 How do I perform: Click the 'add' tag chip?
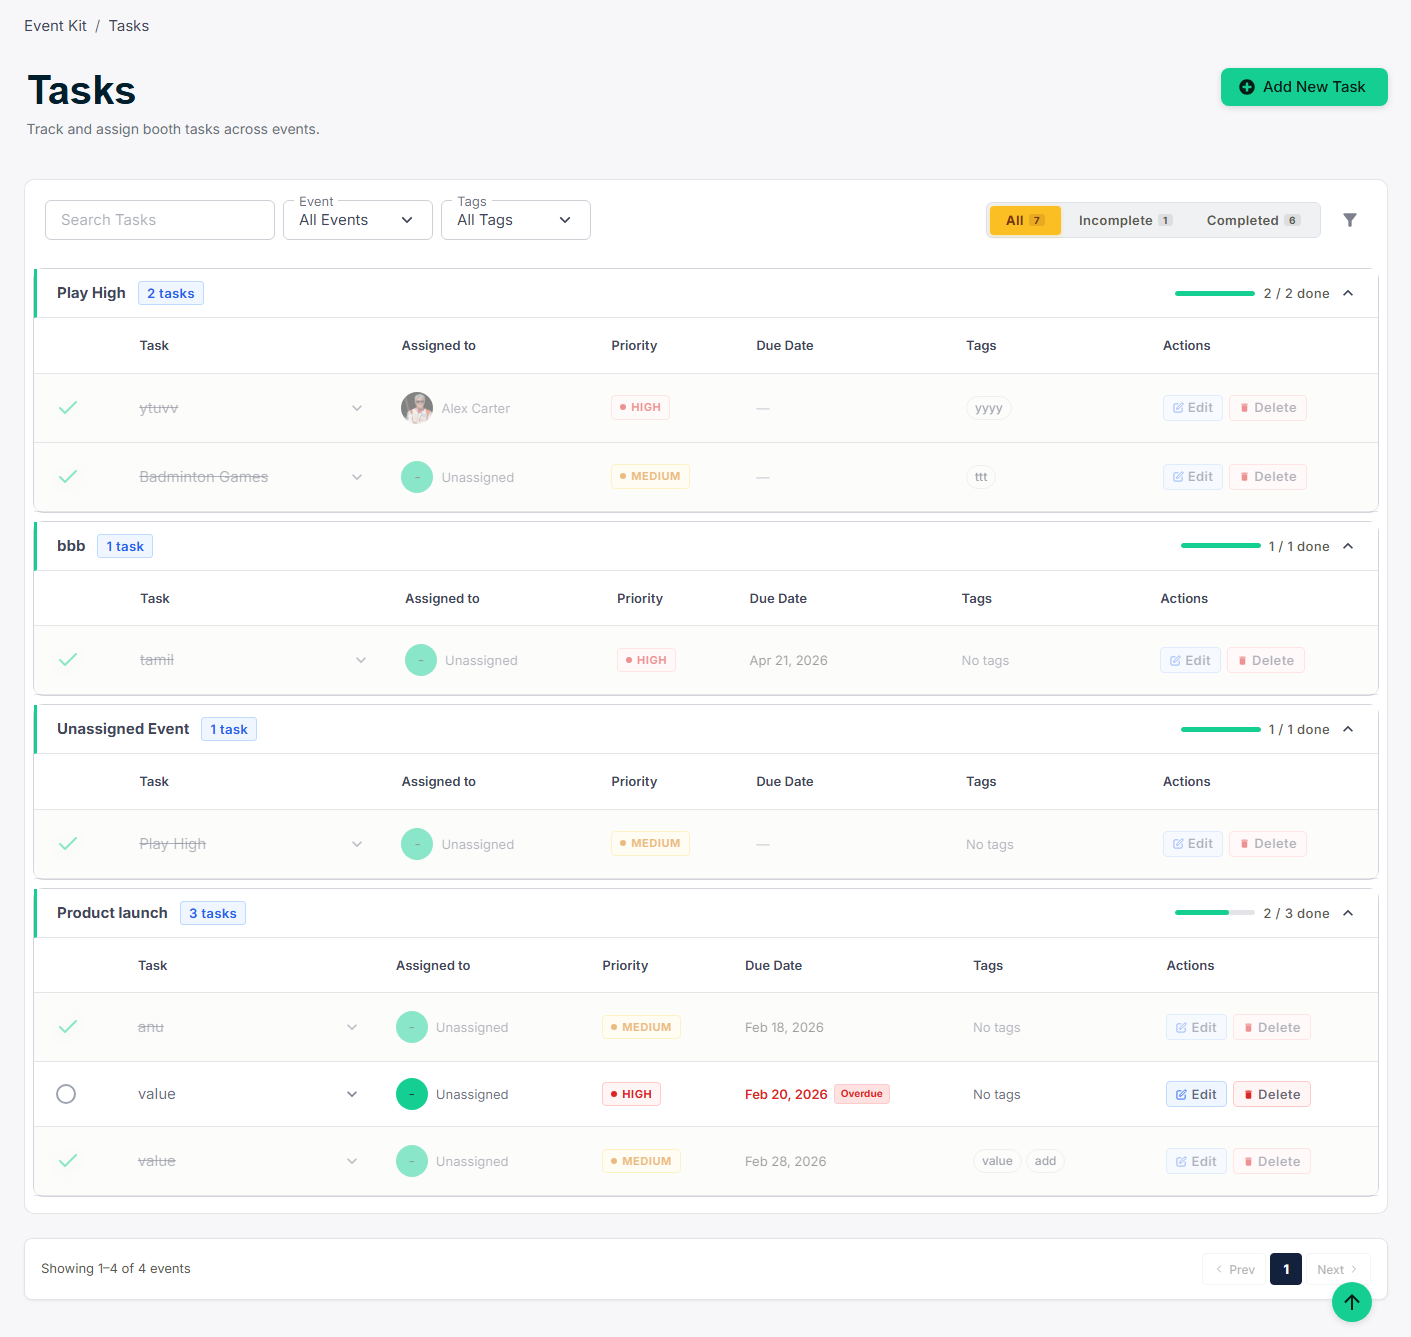(1045, 1161)
